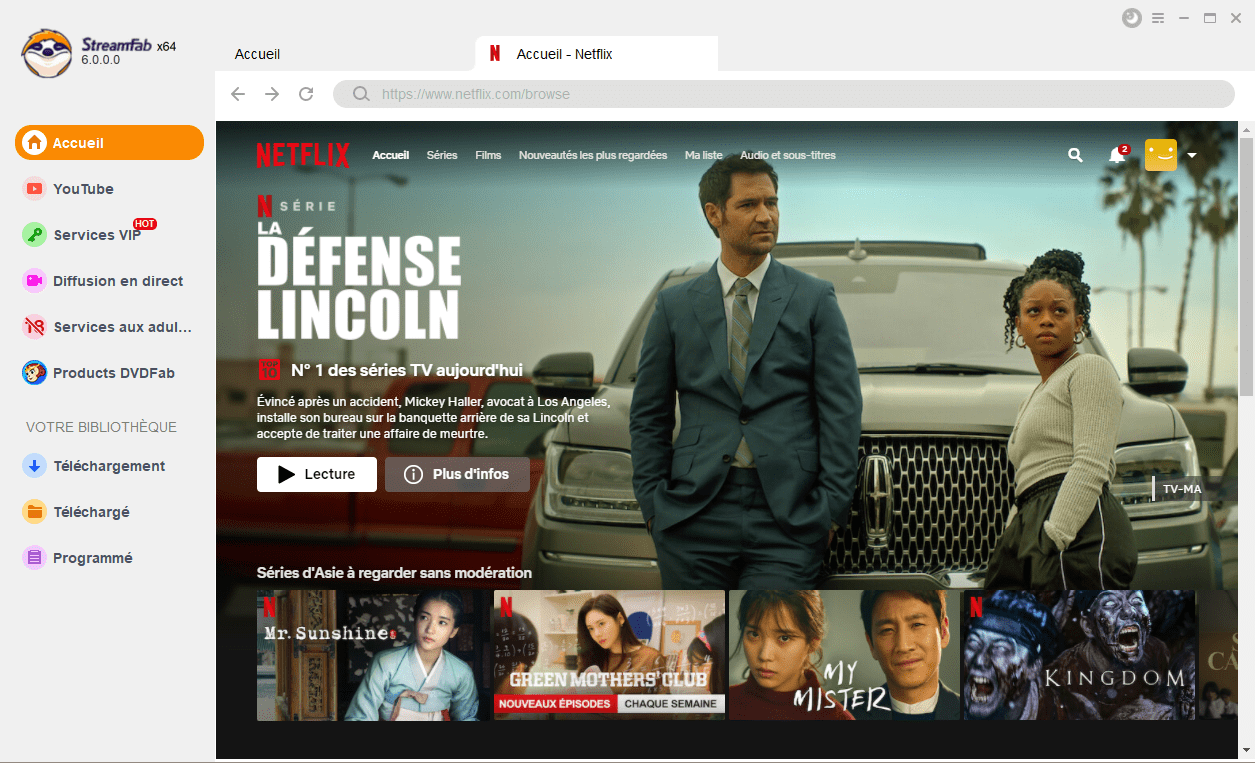Viewport: 1255px width, 763px height.
Task: Open Ma liste on Netflix
Action: [x=704, y=155]
